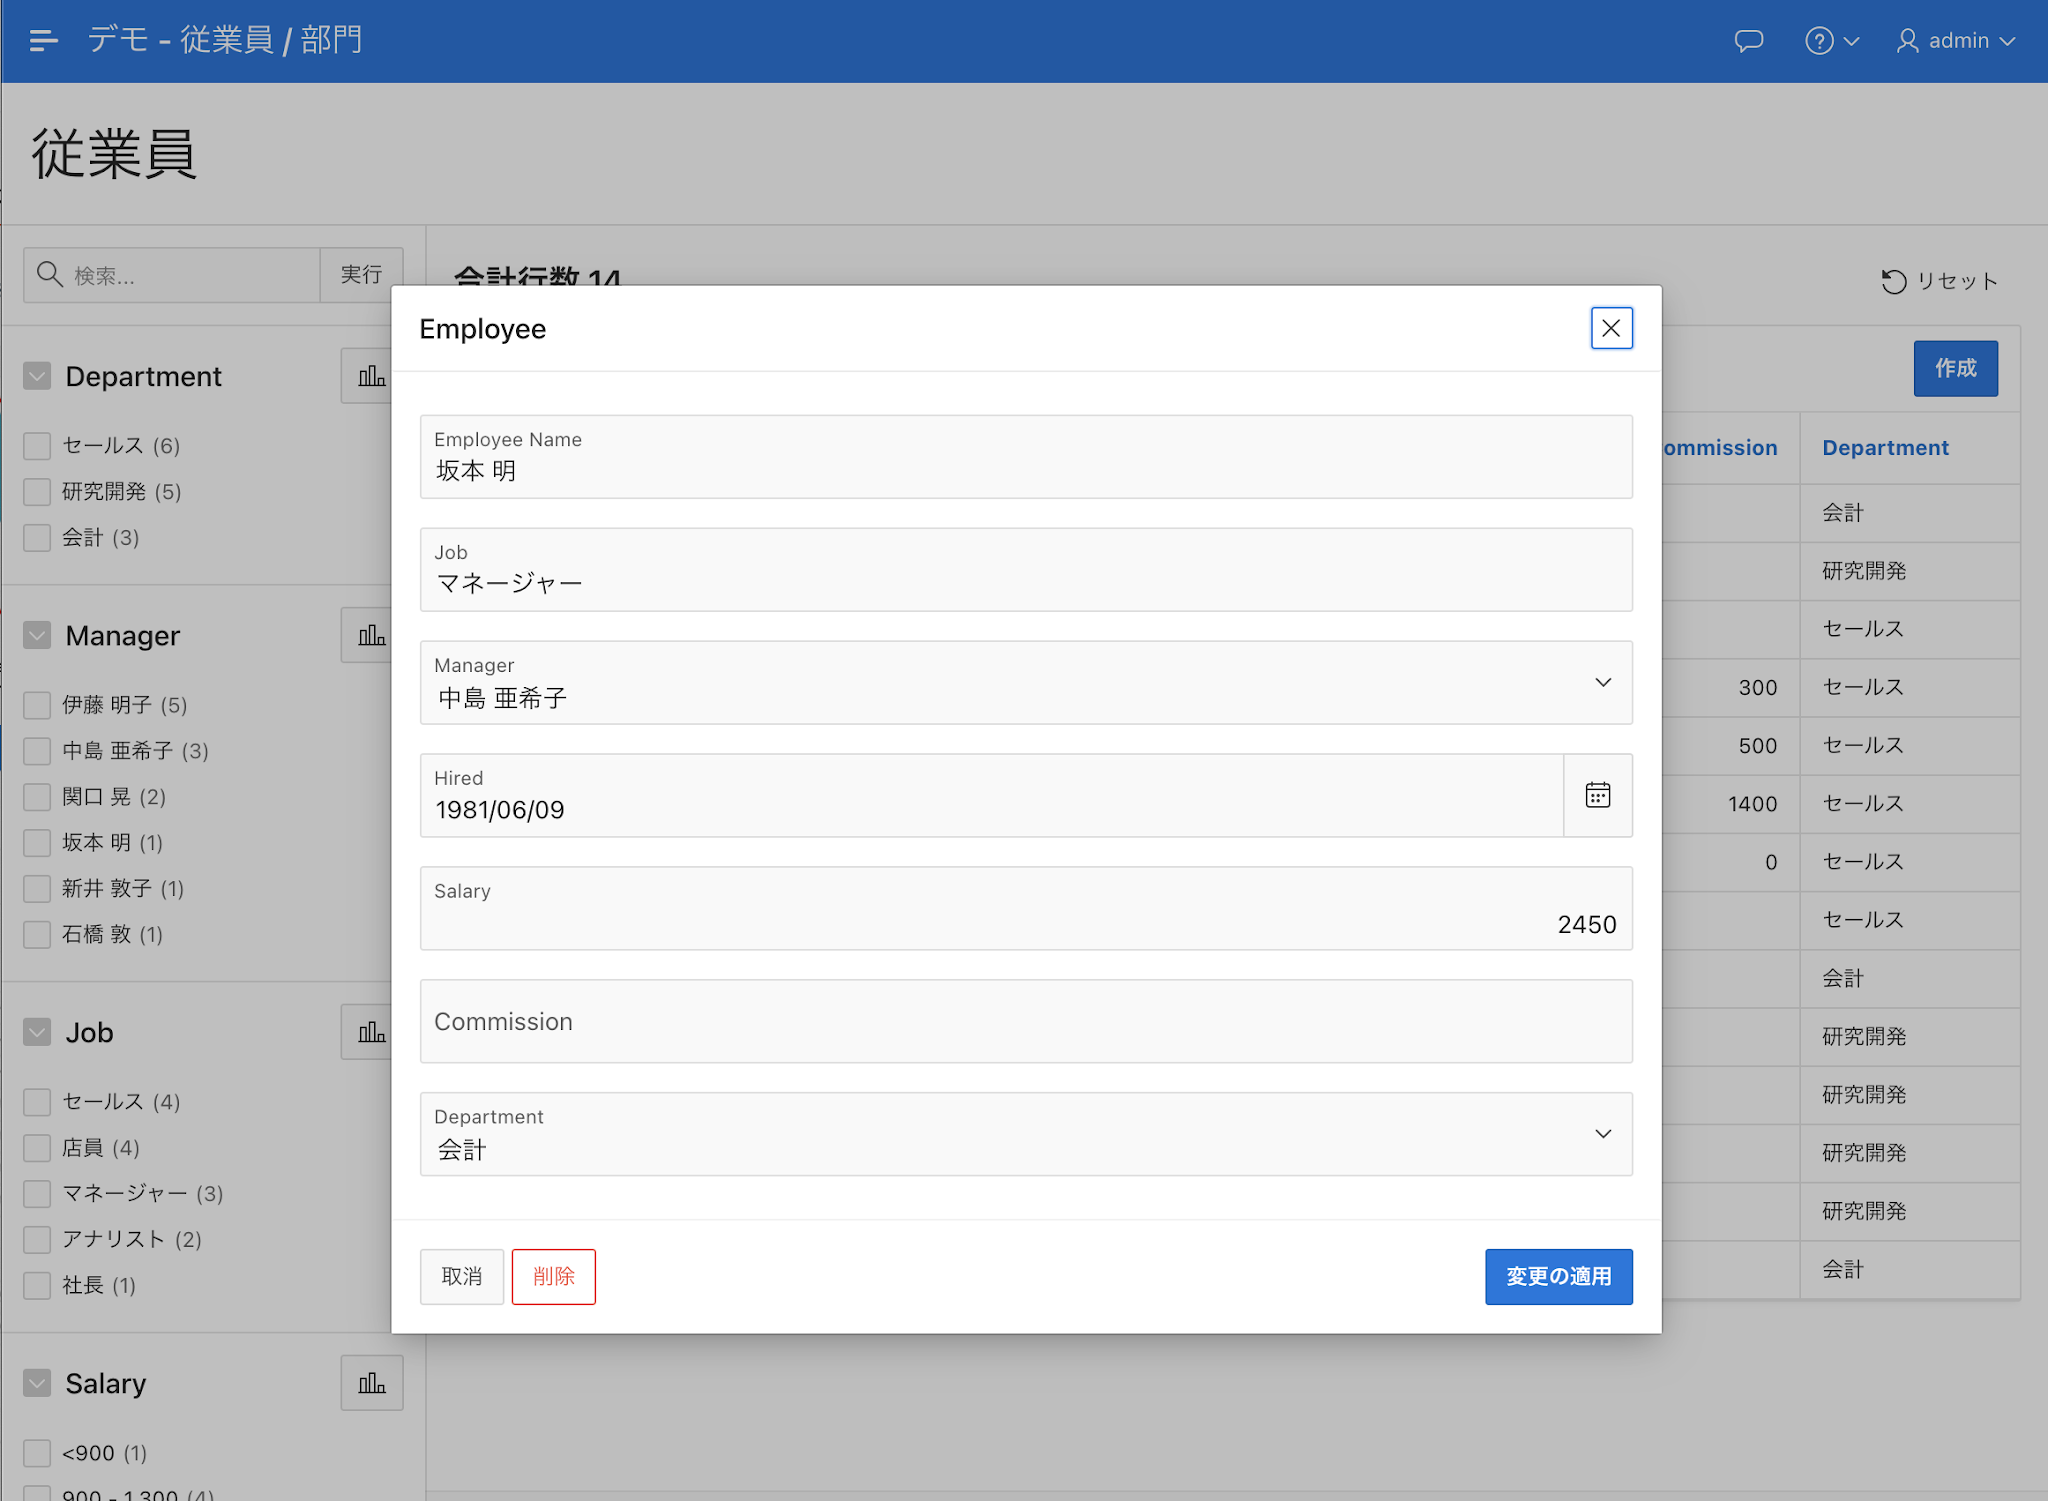Show the Salary facet chart icon
This screenshot has width=2048, height=1501.
(x=371, y=1383)
